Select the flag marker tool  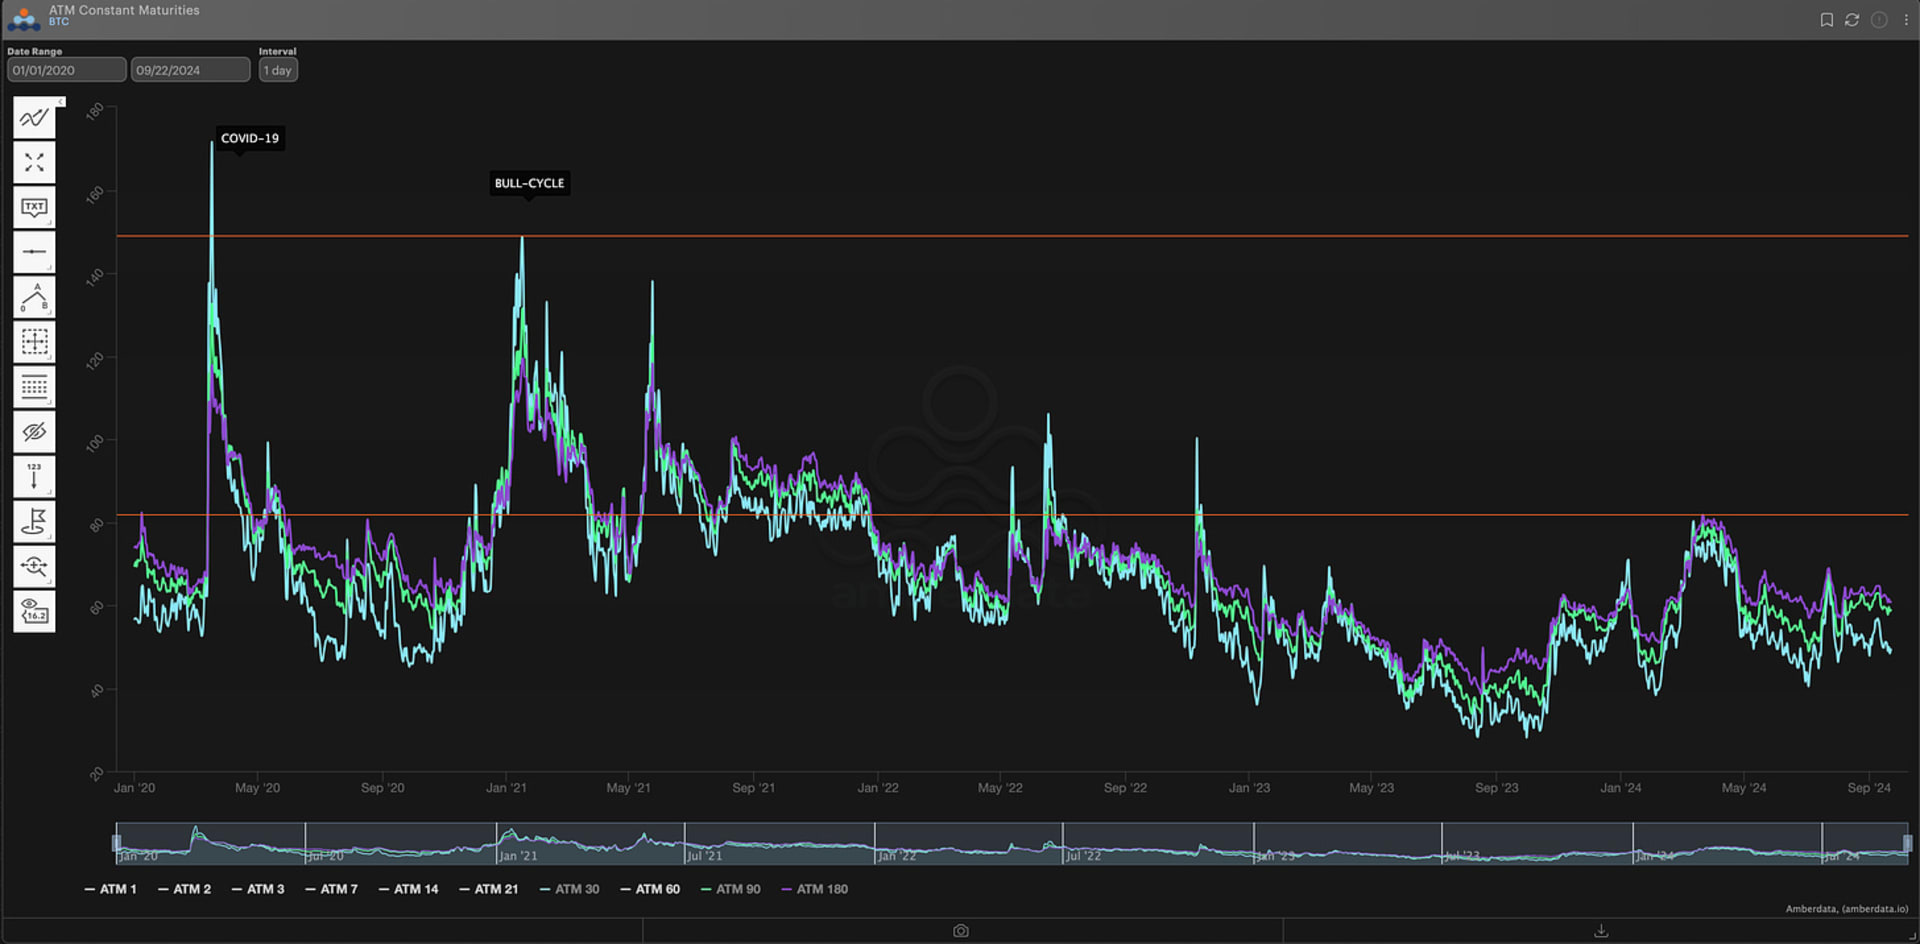point(34,521)
